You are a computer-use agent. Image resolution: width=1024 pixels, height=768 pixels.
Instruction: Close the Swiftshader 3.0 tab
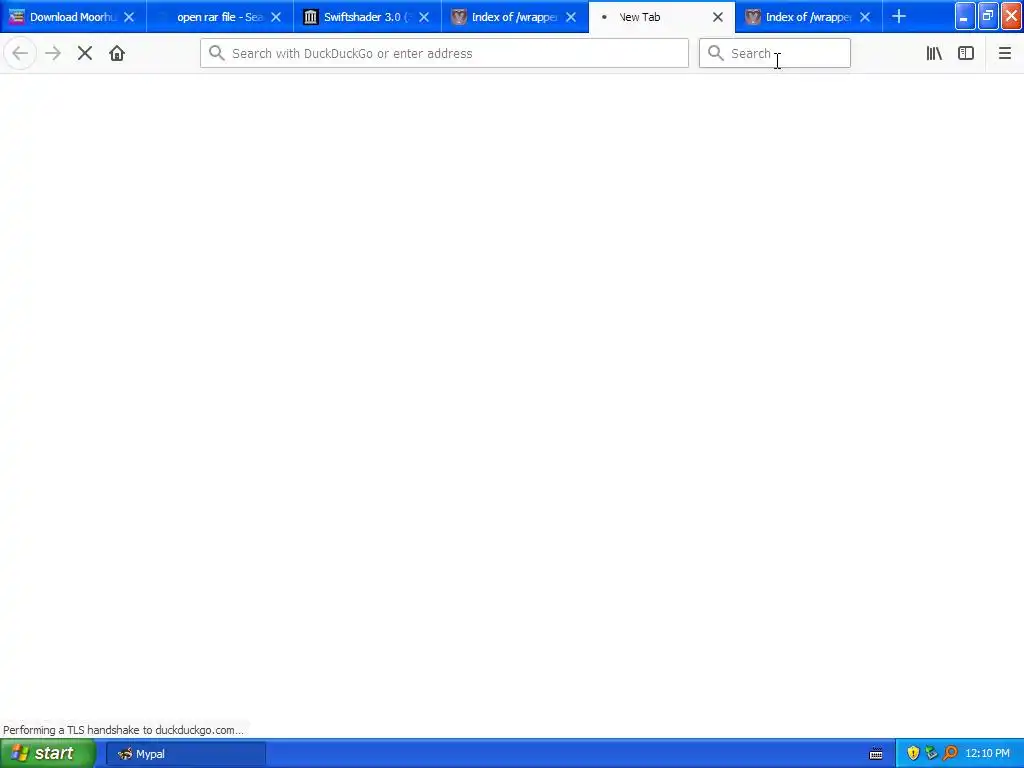[x=424, y=17]
